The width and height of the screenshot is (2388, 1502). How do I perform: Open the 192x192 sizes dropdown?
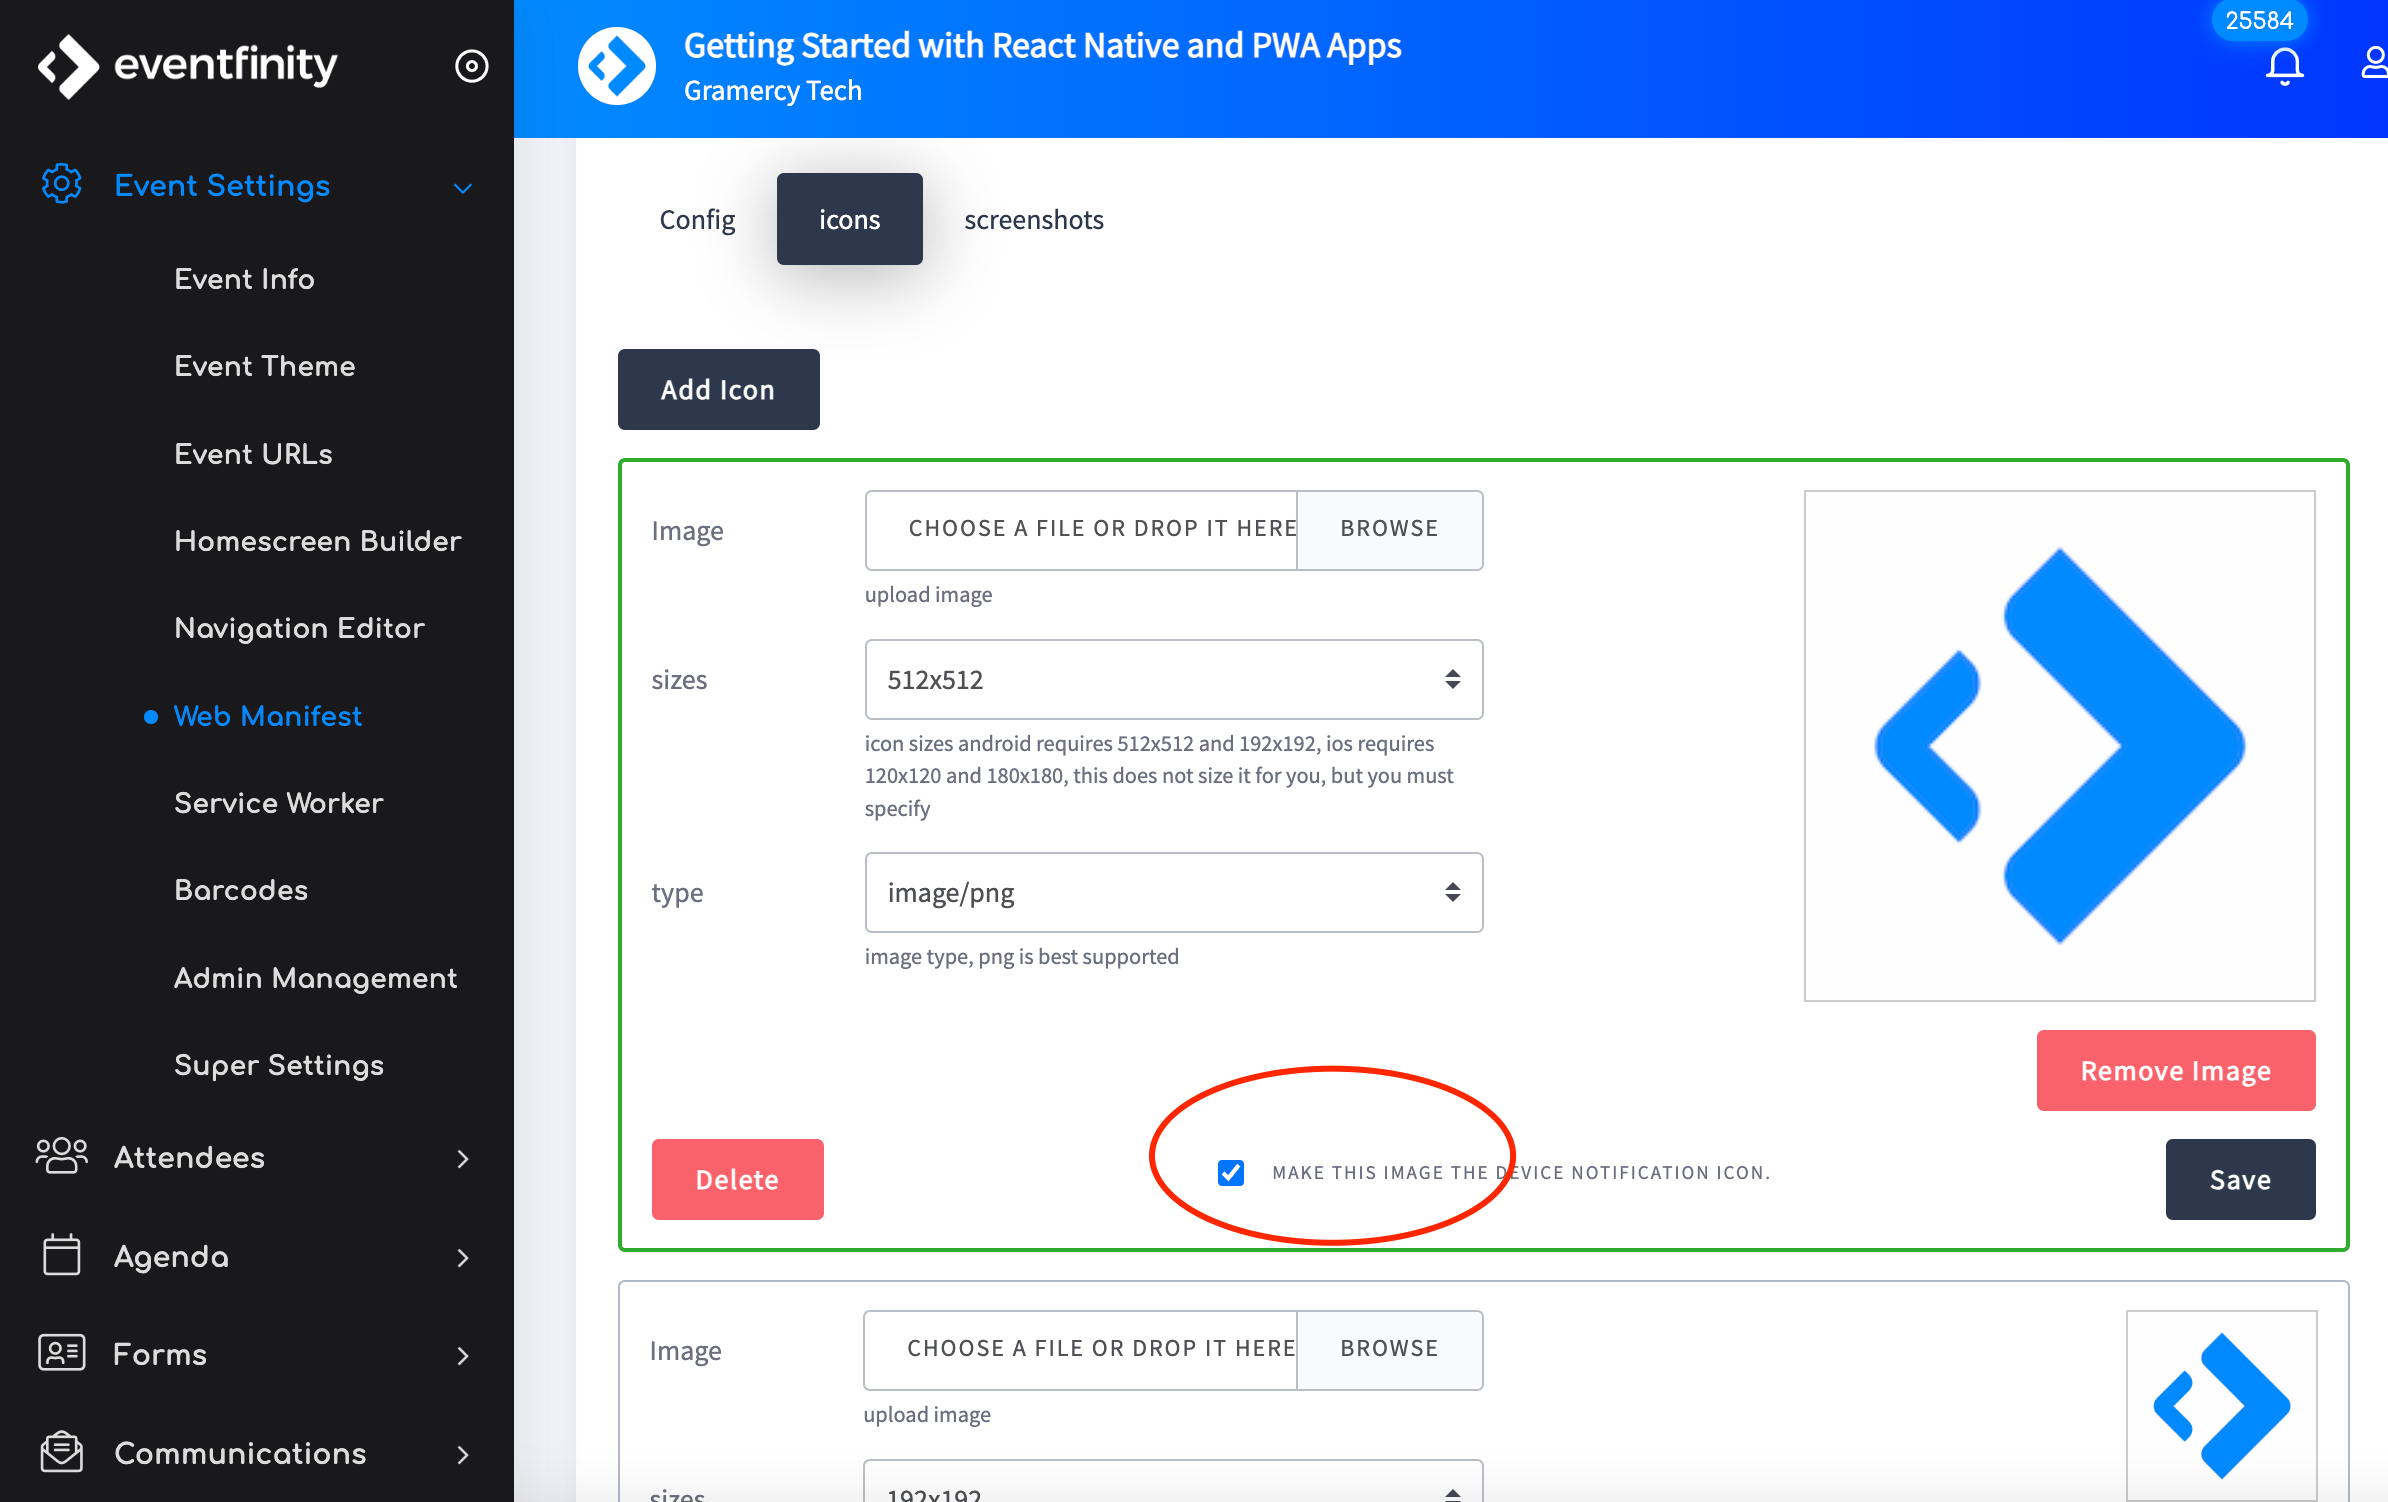tap(1174, 1482)
